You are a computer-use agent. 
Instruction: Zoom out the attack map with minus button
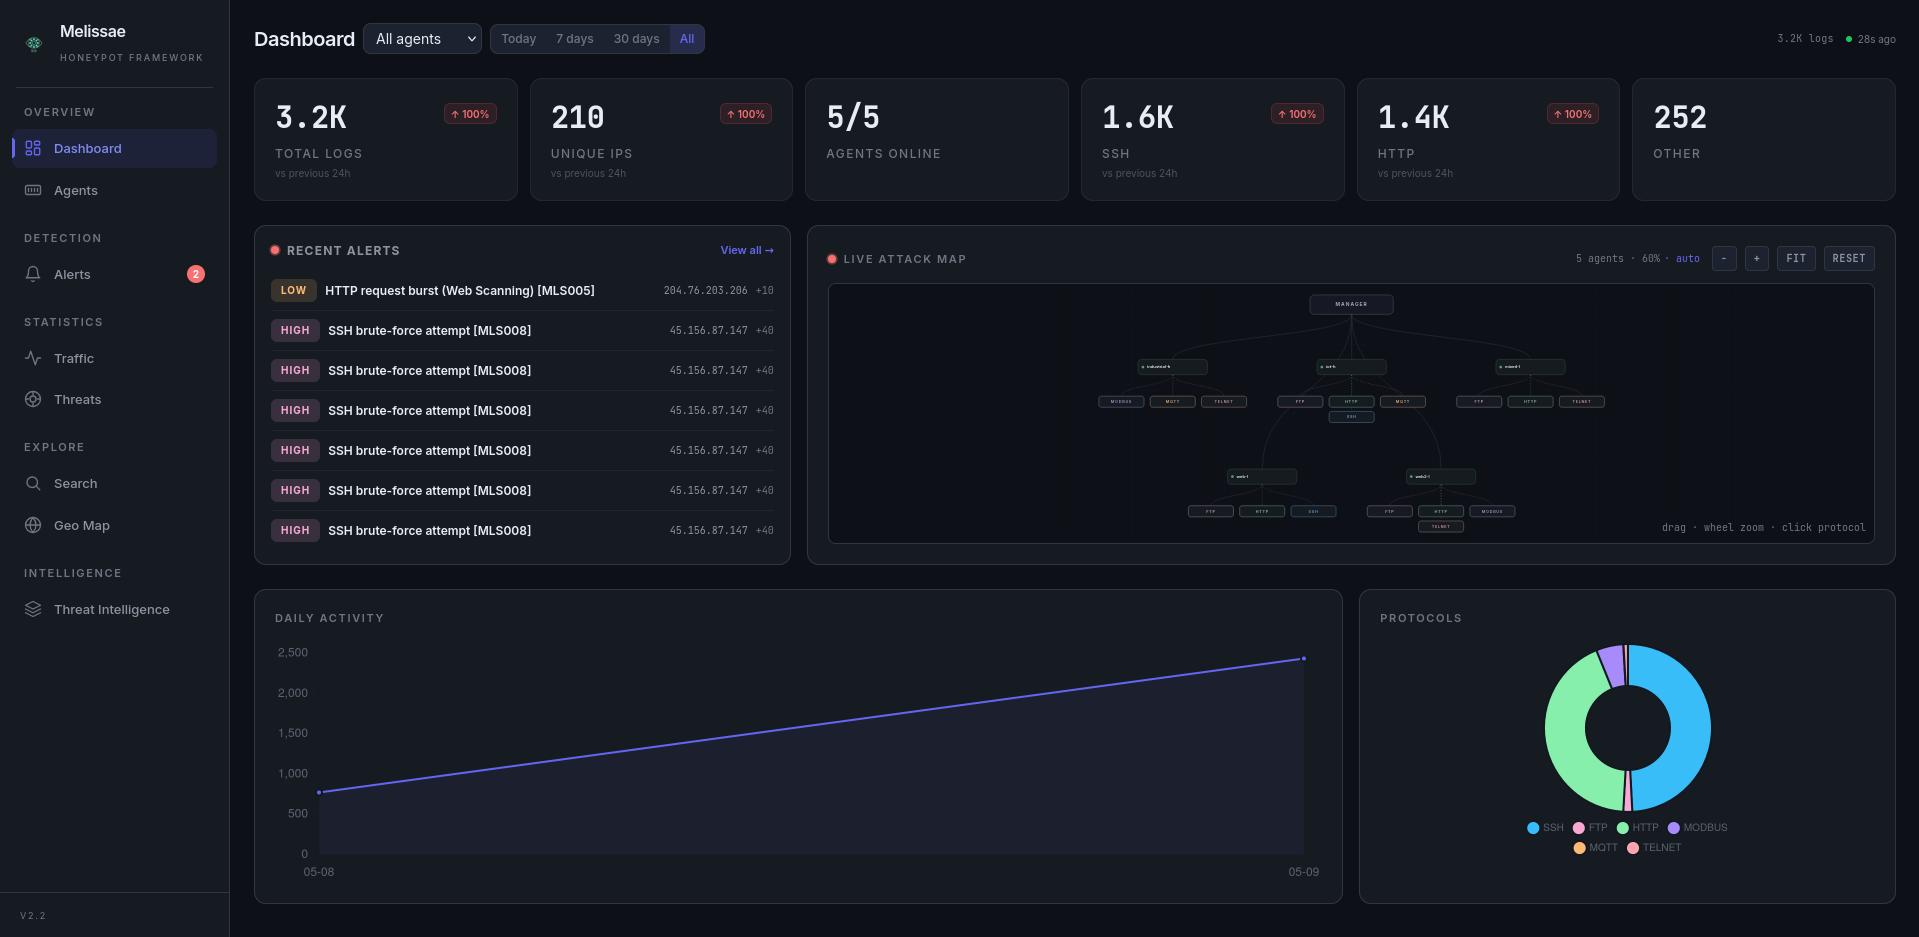(x=1724, y=258)
